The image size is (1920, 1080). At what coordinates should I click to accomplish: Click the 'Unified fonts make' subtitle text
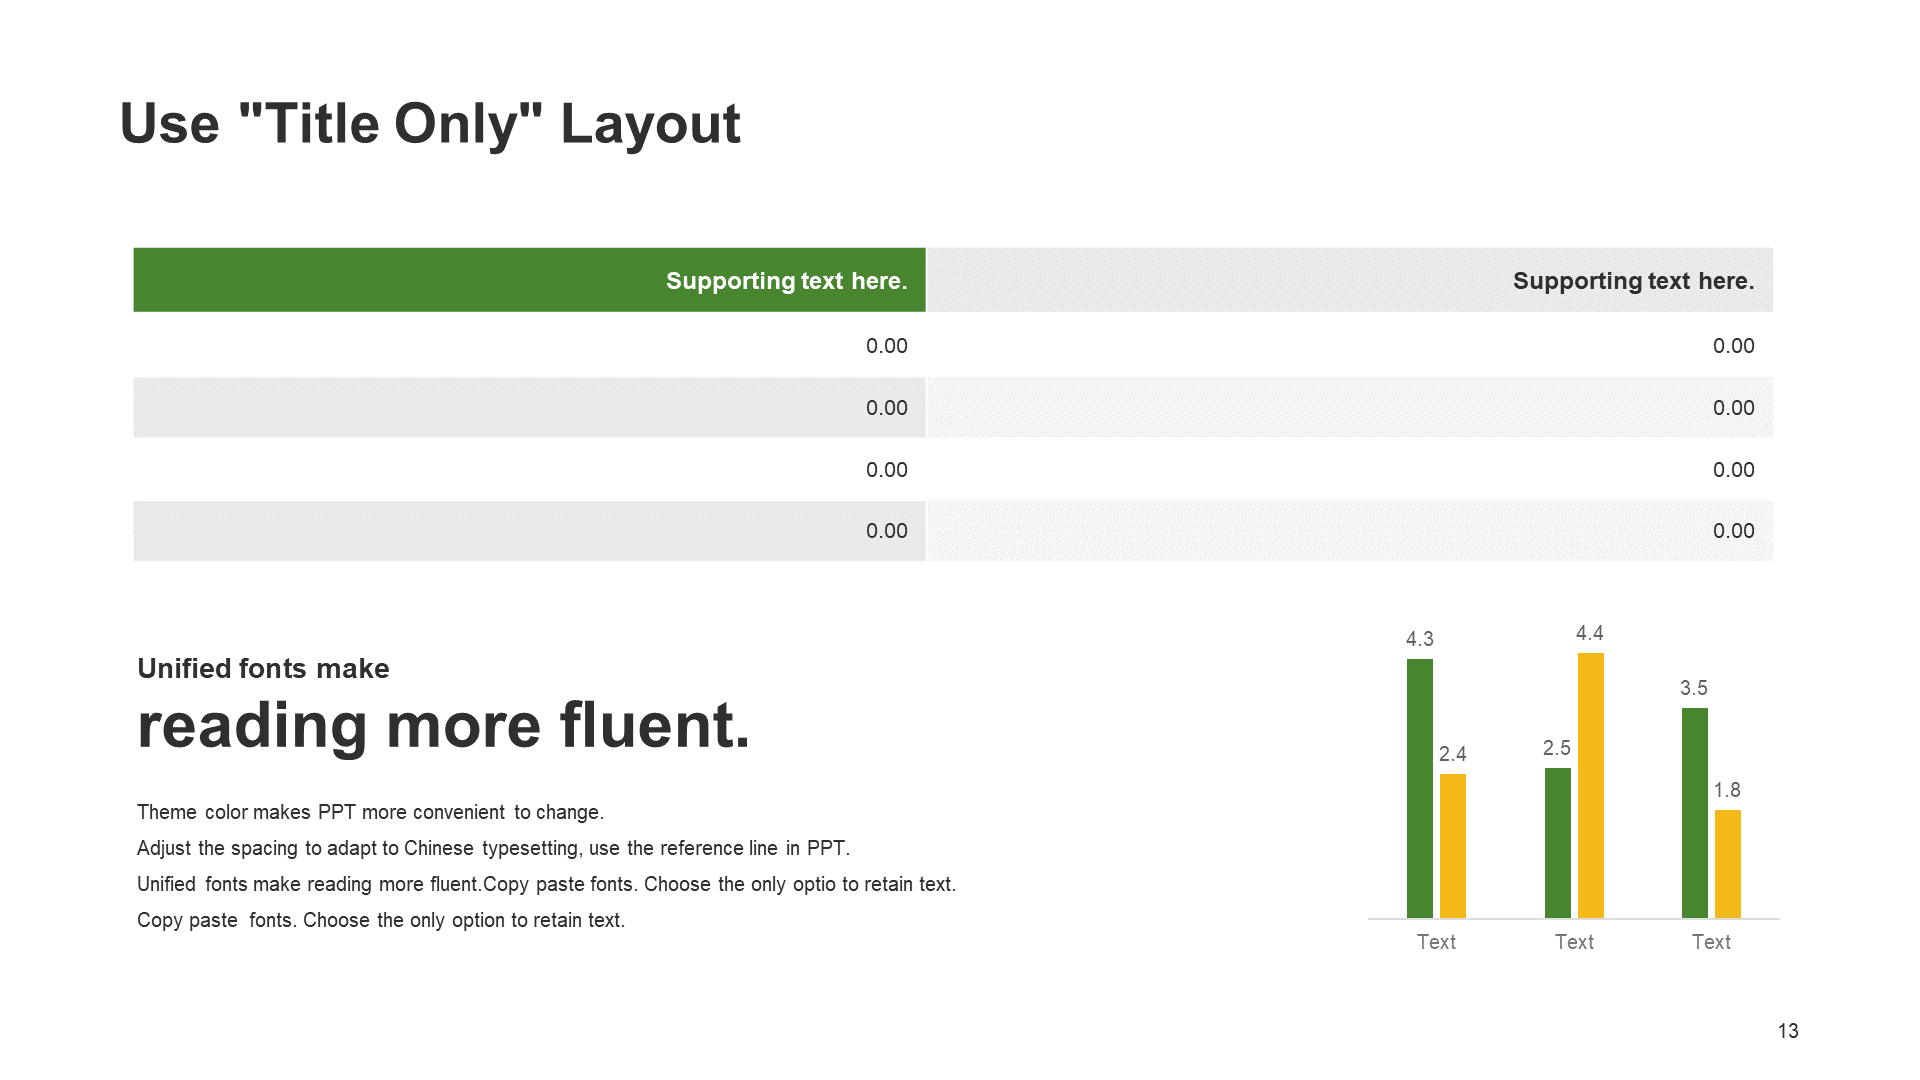coord(263,668)
